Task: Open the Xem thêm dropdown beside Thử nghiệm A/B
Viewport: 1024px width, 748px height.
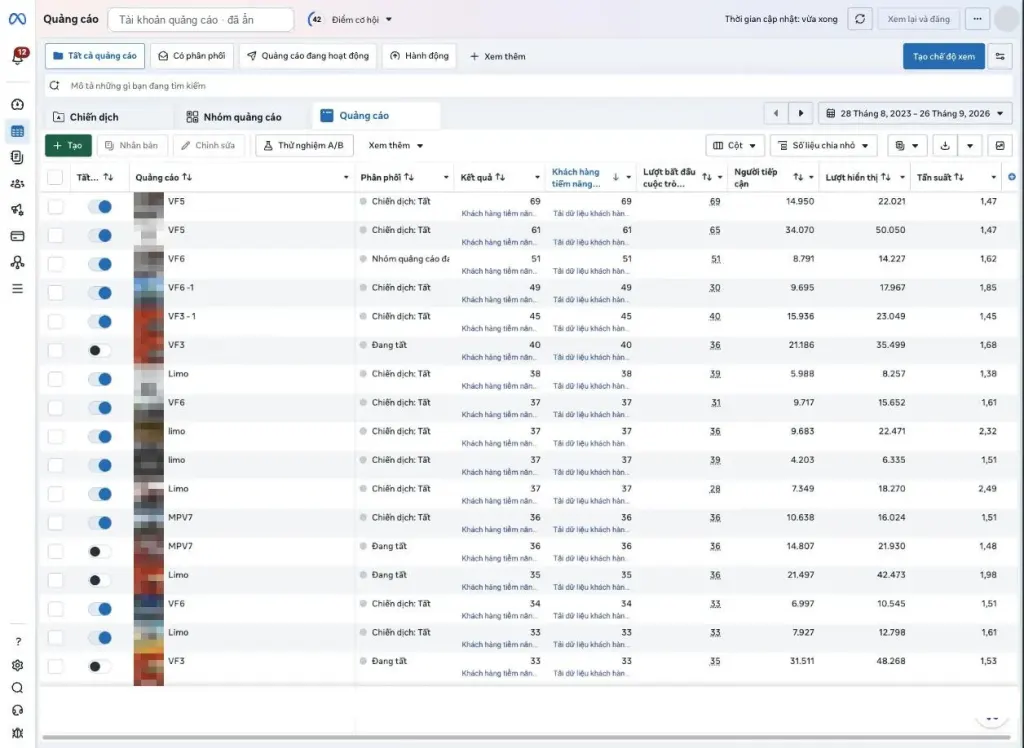Action: pyautogui.click(x=396, y=146)
